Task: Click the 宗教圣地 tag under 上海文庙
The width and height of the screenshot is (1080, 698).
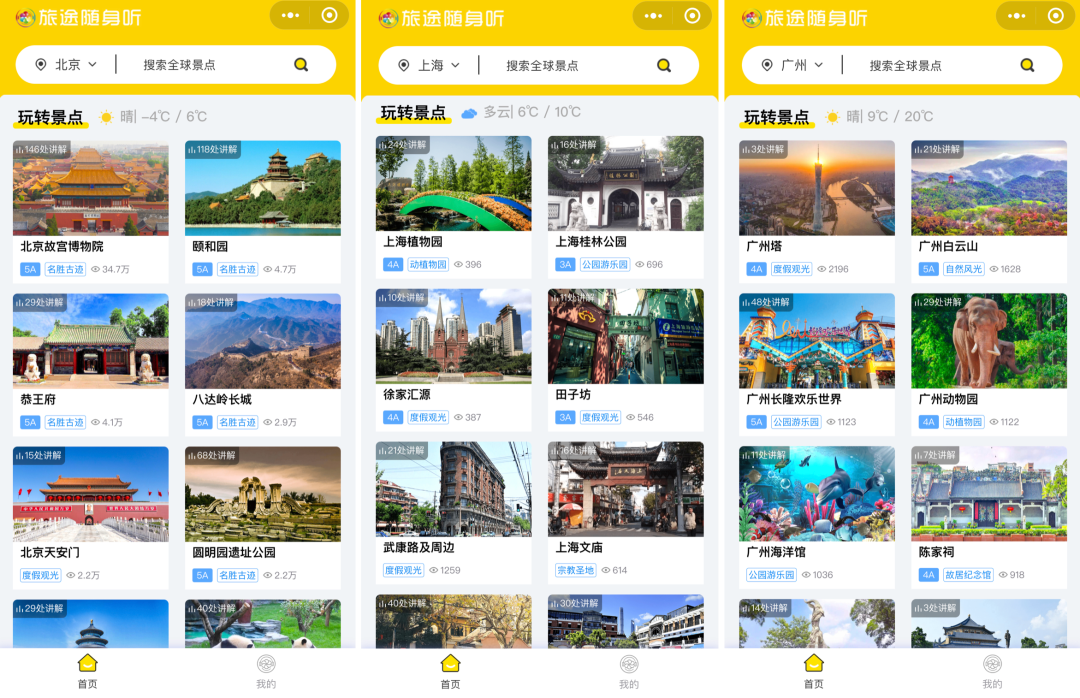Action: coord(575,571)
